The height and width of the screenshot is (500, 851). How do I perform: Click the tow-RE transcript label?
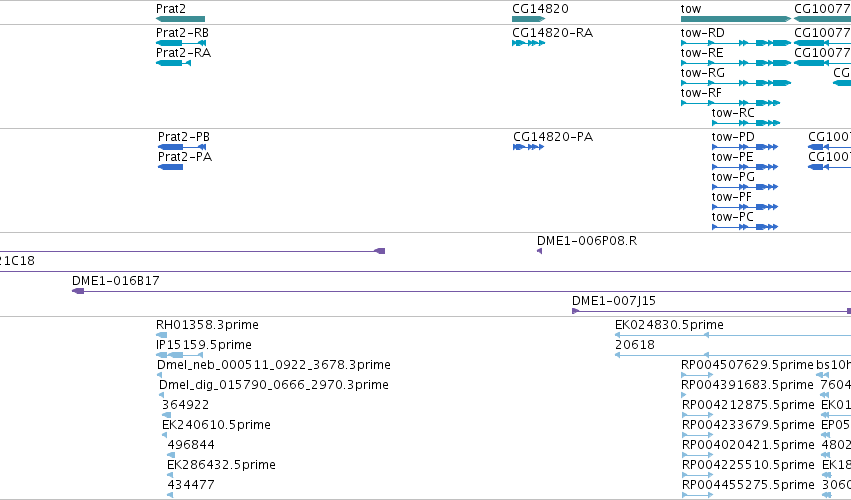[702, 53]
